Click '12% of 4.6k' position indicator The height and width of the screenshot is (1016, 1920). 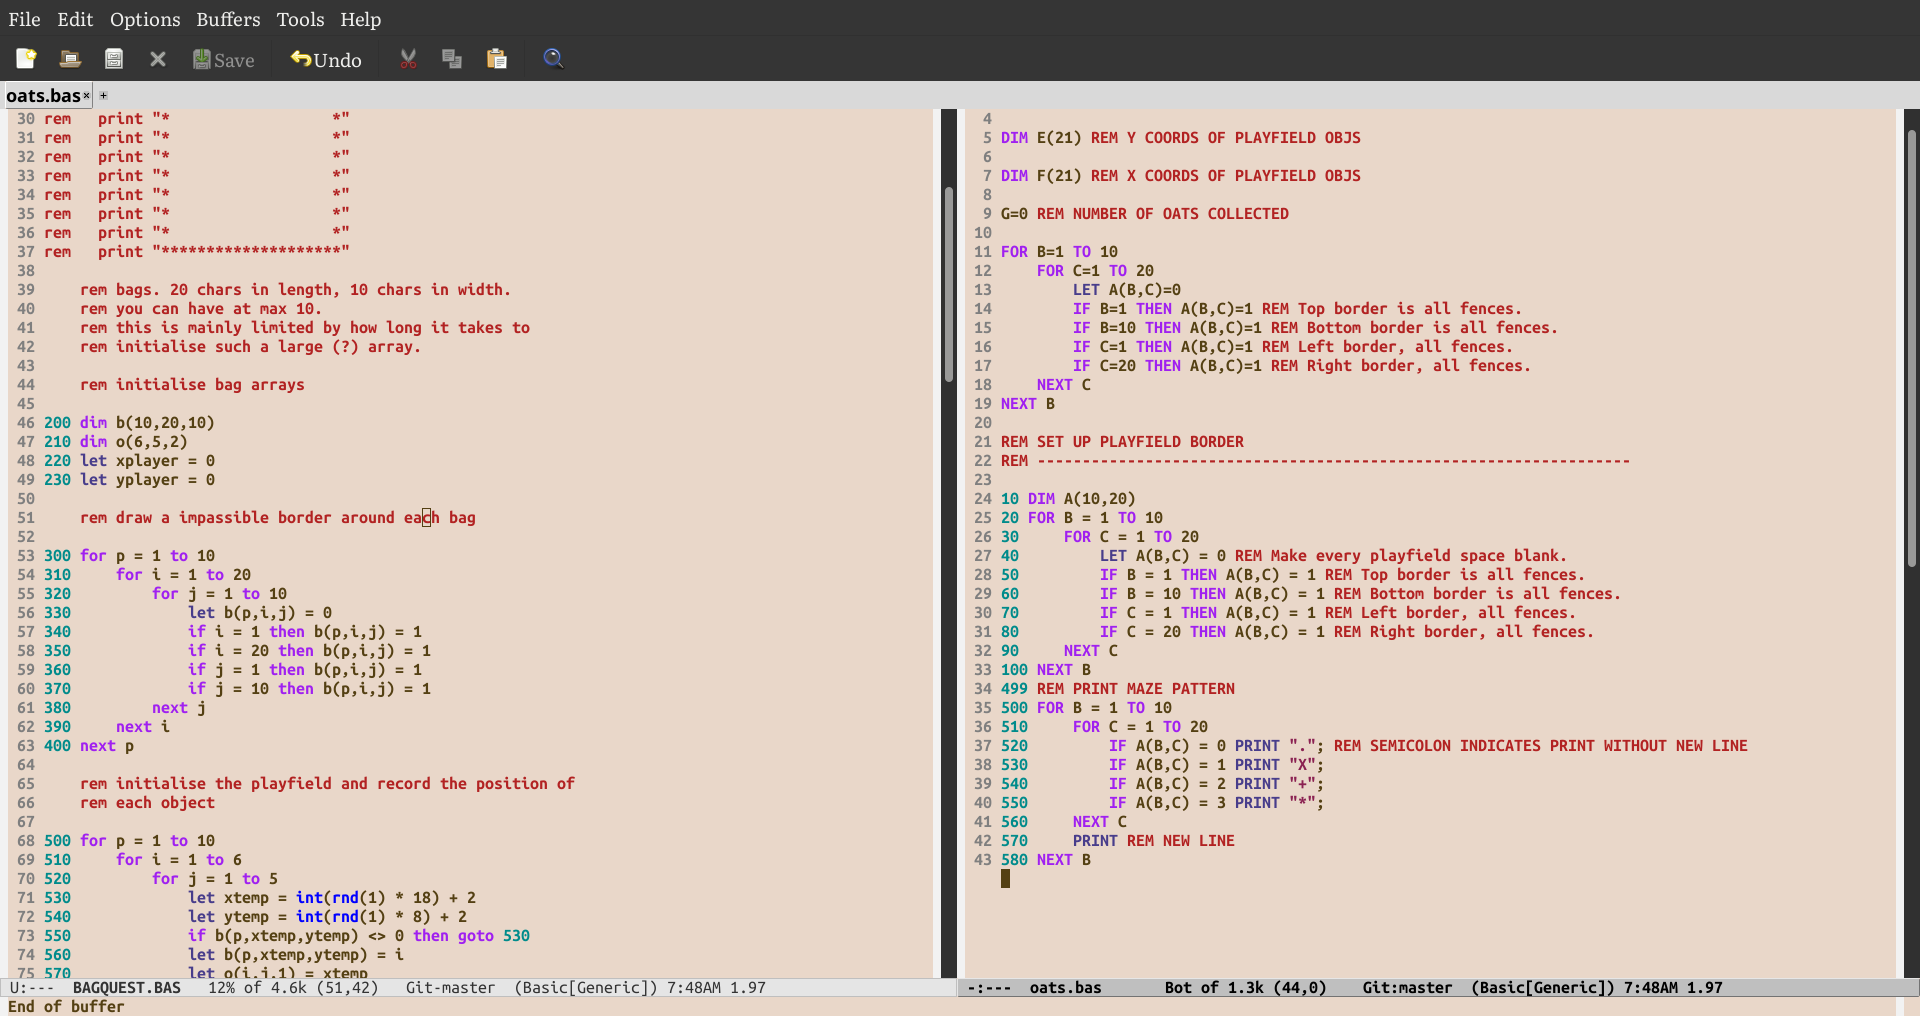pos(257,988)
